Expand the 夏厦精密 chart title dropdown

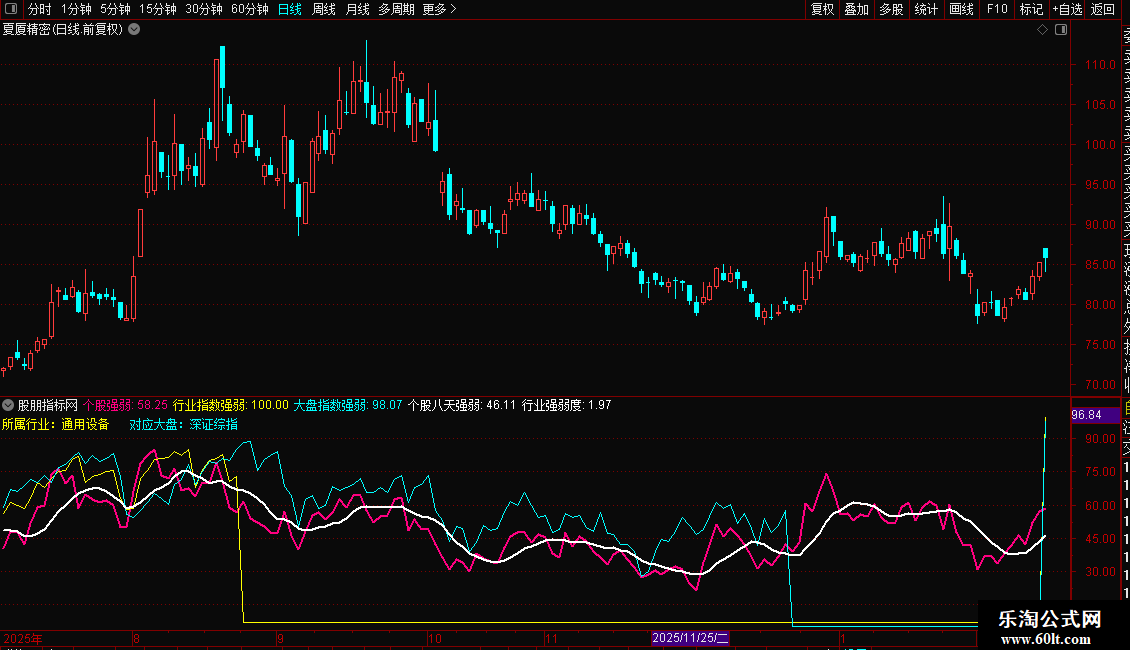[135, 30]
